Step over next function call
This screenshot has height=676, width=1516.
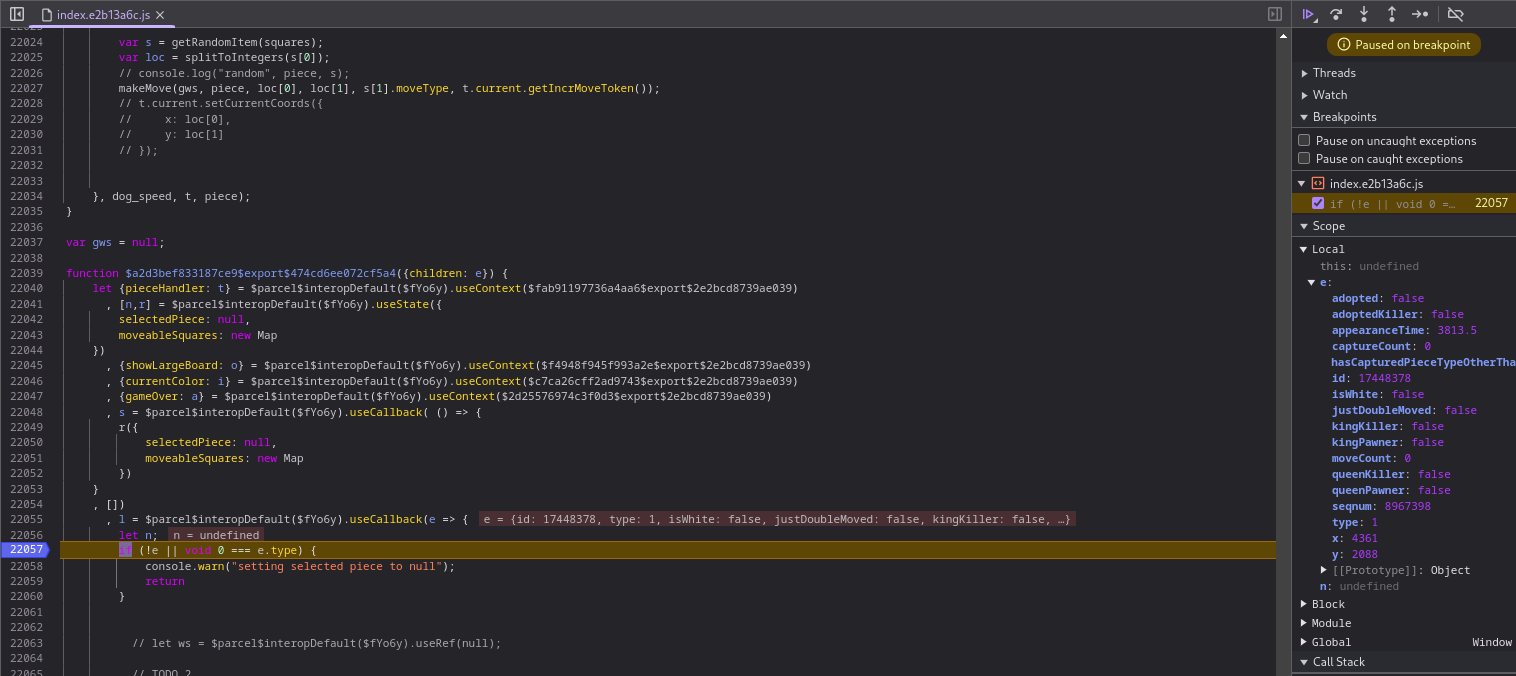point(1336,14)
